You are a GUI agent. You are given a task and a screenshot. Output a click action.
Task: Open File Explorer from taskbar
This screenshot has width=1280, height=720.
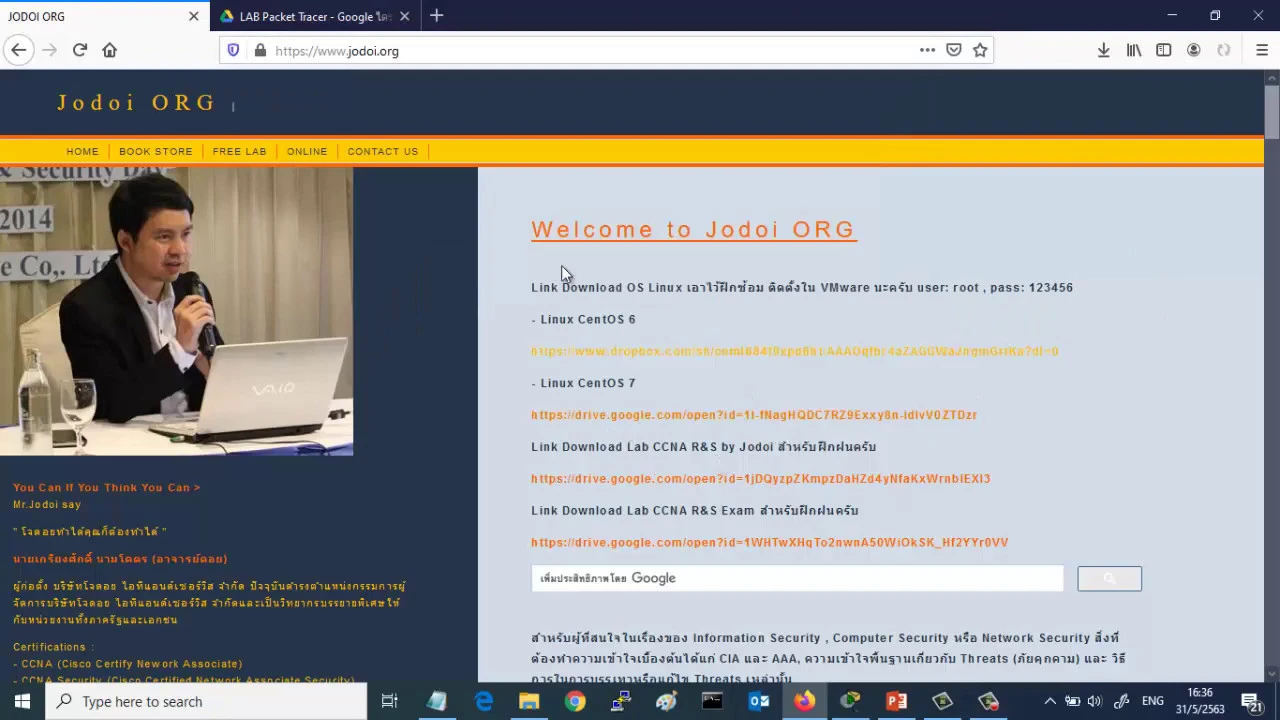point(529,701)
